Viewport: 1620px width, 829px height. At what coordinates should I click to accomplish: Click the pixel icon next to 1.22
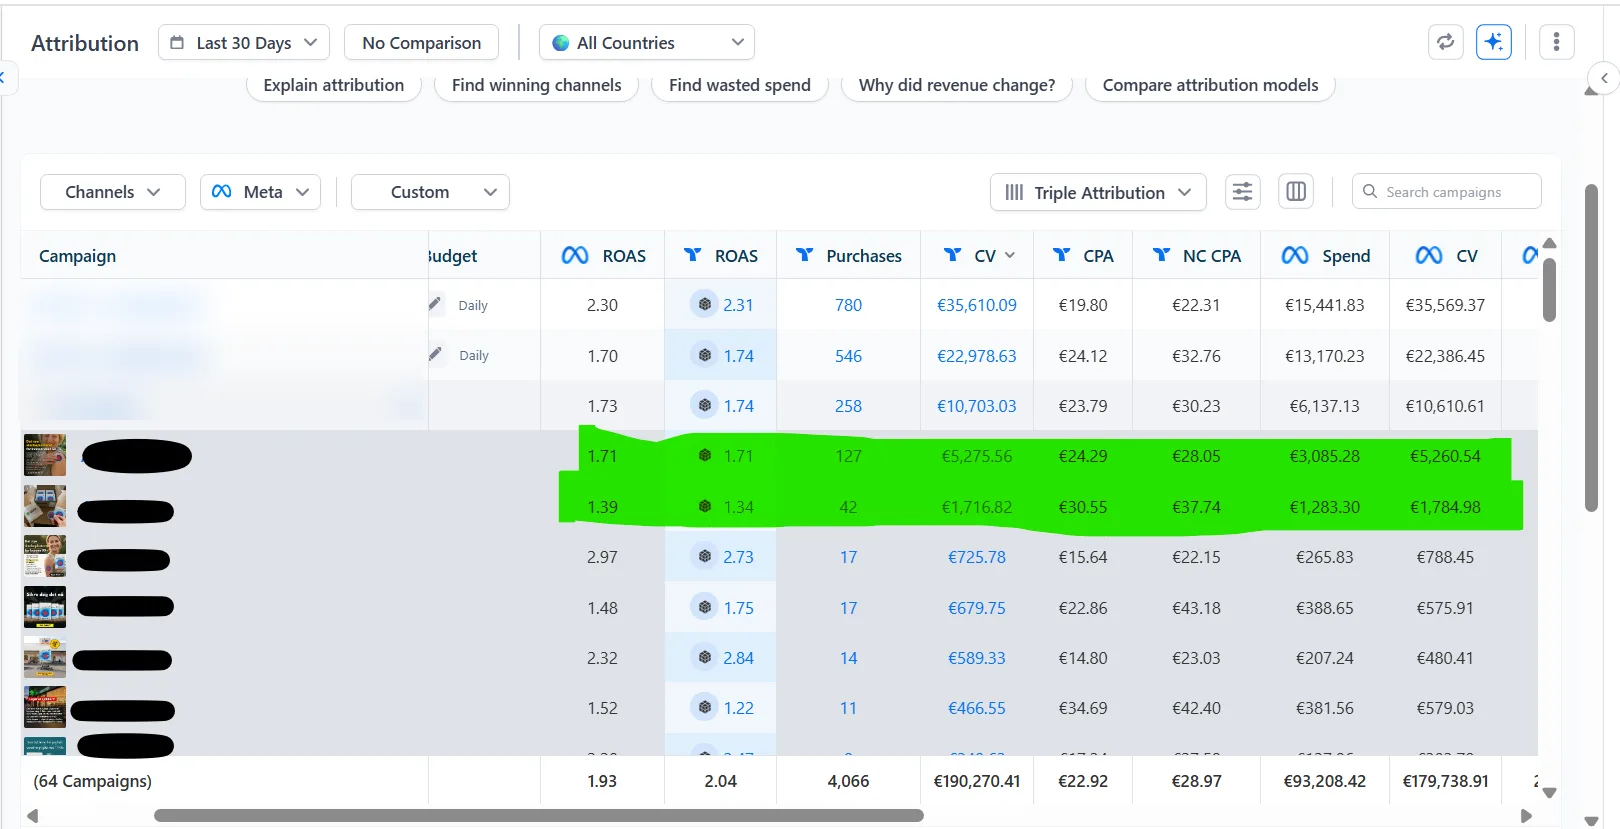tap(705, 707)
